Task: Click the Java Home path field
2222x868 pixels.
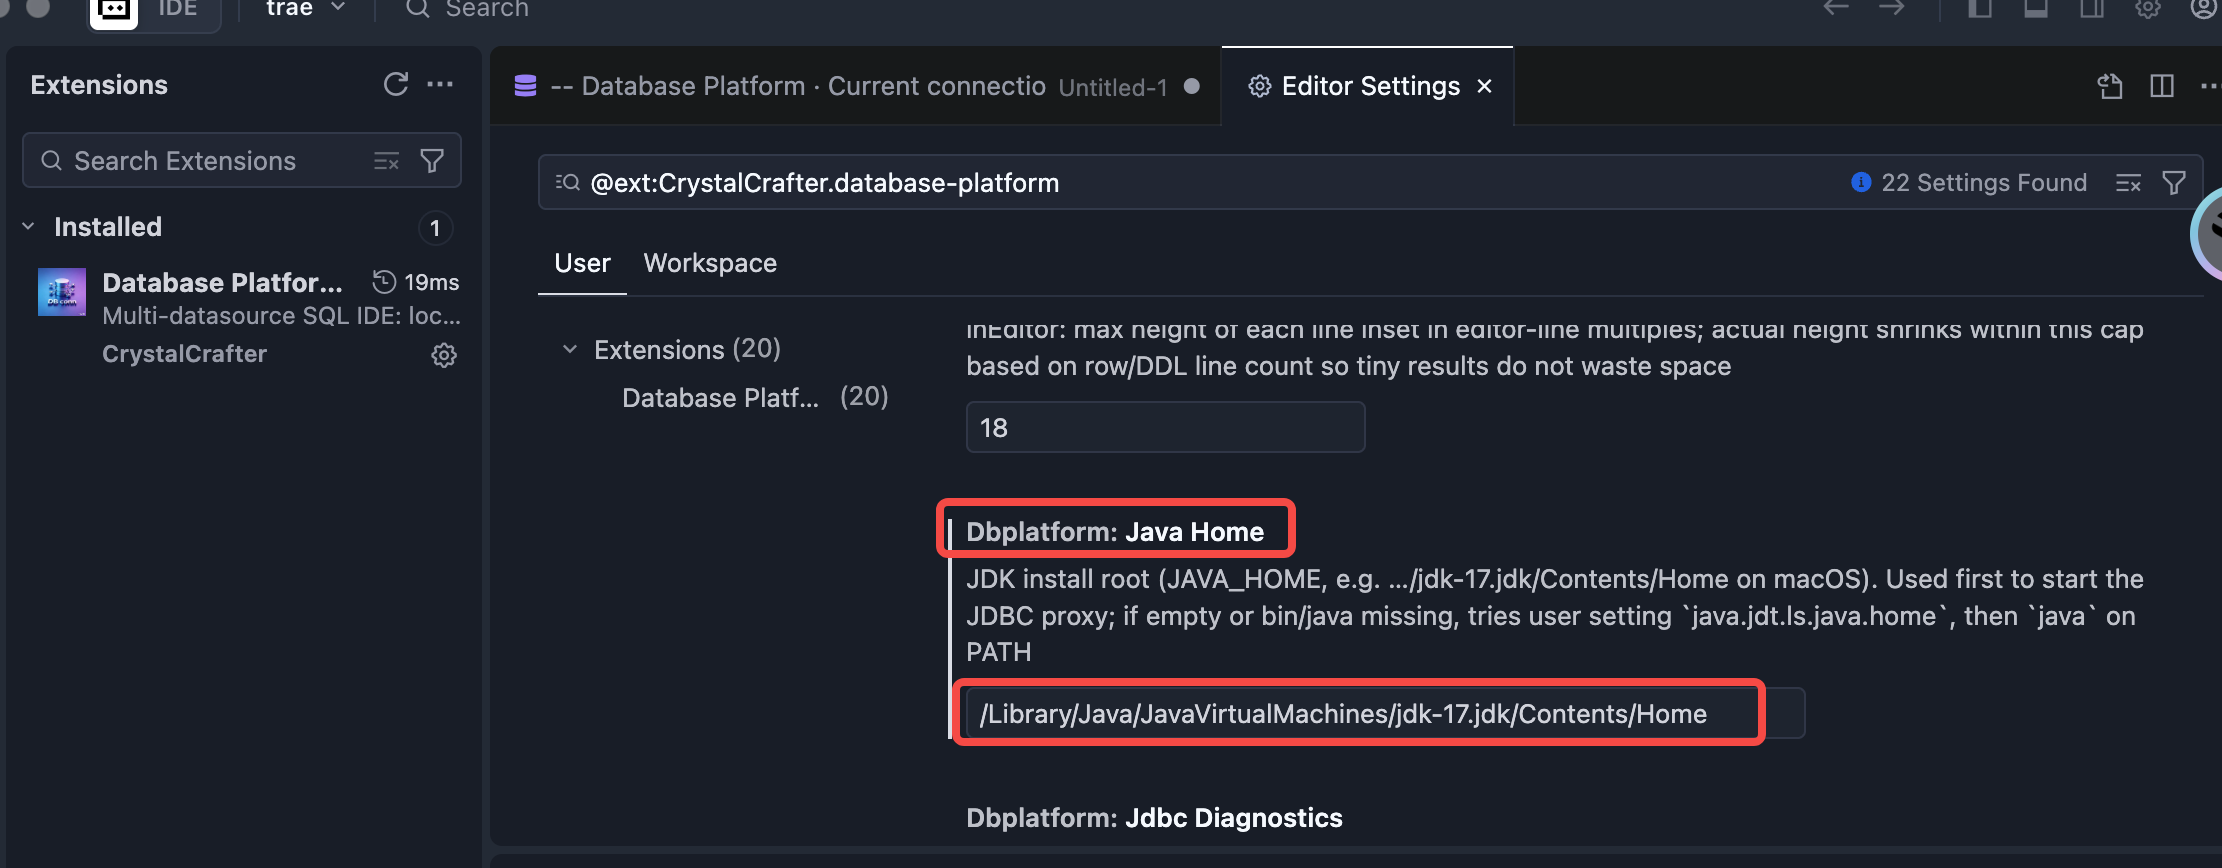Action: (1385, 713)
